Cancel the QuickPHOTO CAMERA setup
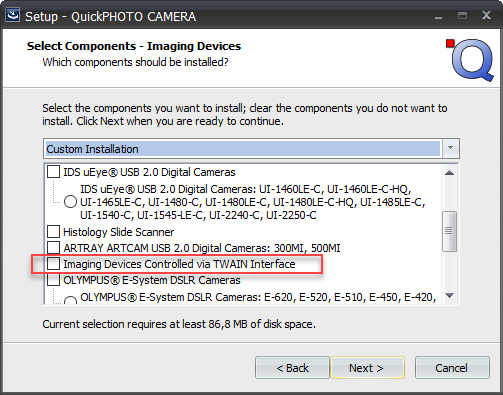This screenshot has width=503, height=395. tap(452, 368)
